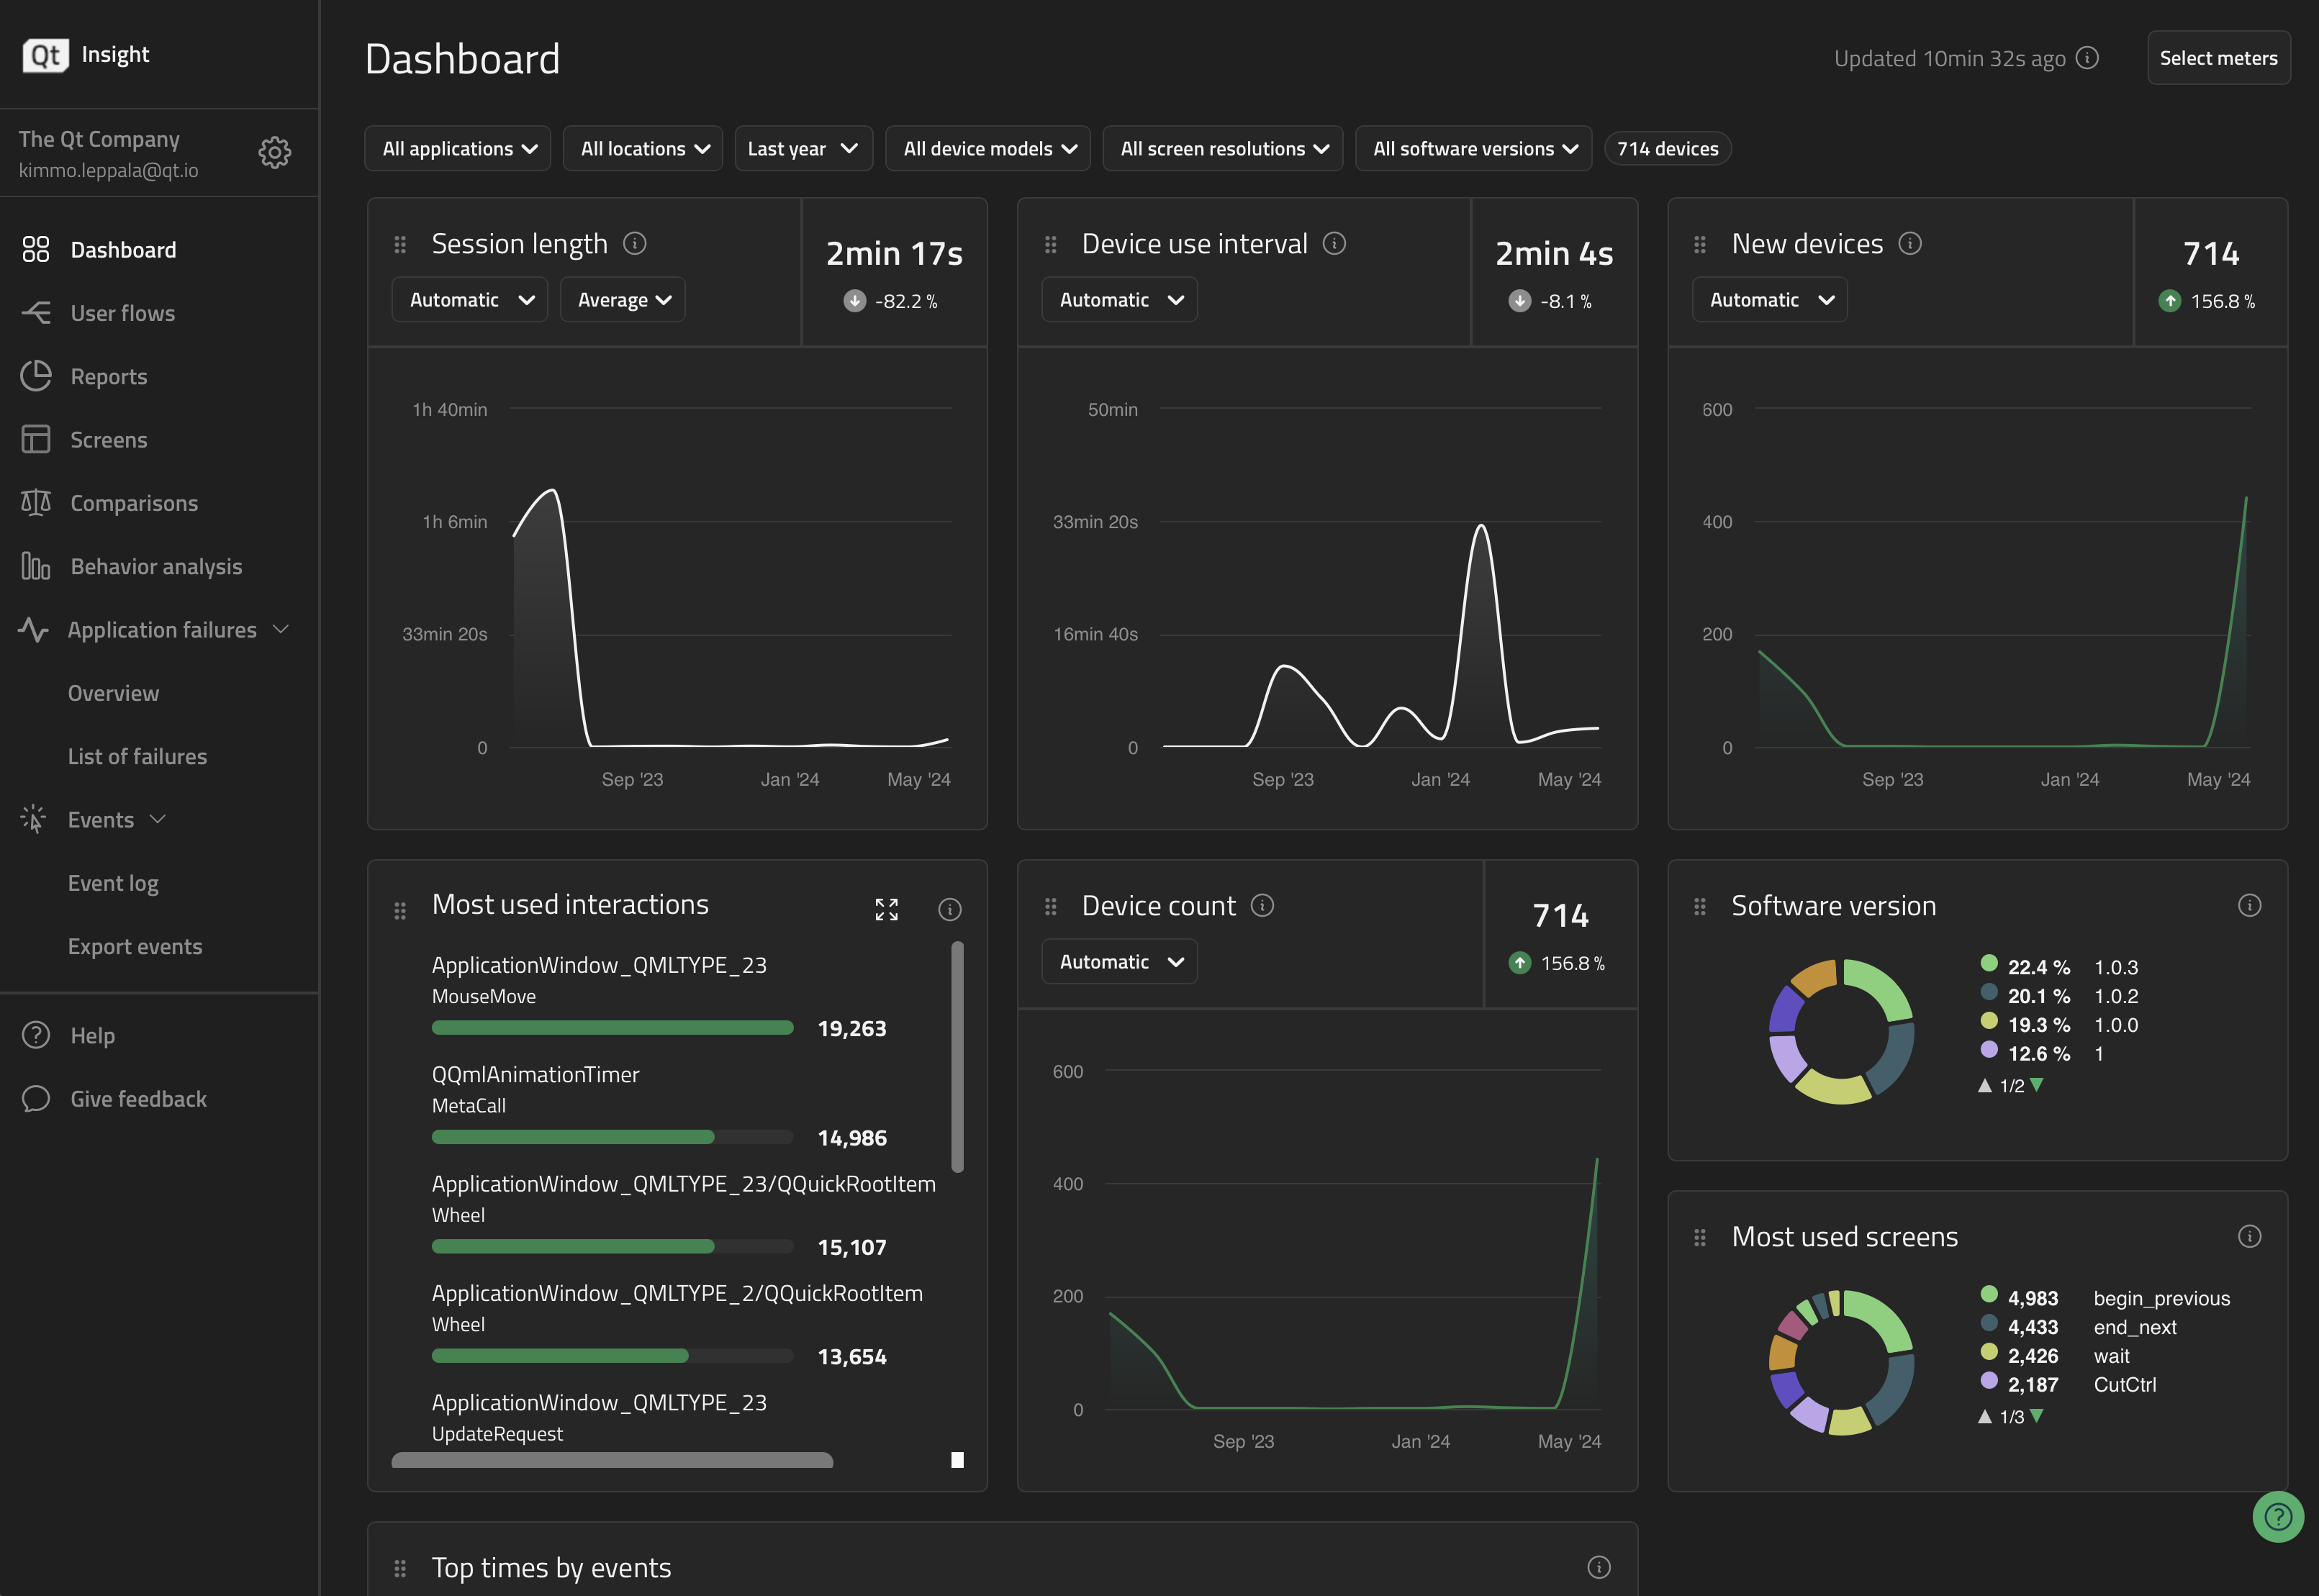Viewport: 2319px width, 1596px height.
Task: Open the Average dropdown in Session length
Action: point(623,300)
